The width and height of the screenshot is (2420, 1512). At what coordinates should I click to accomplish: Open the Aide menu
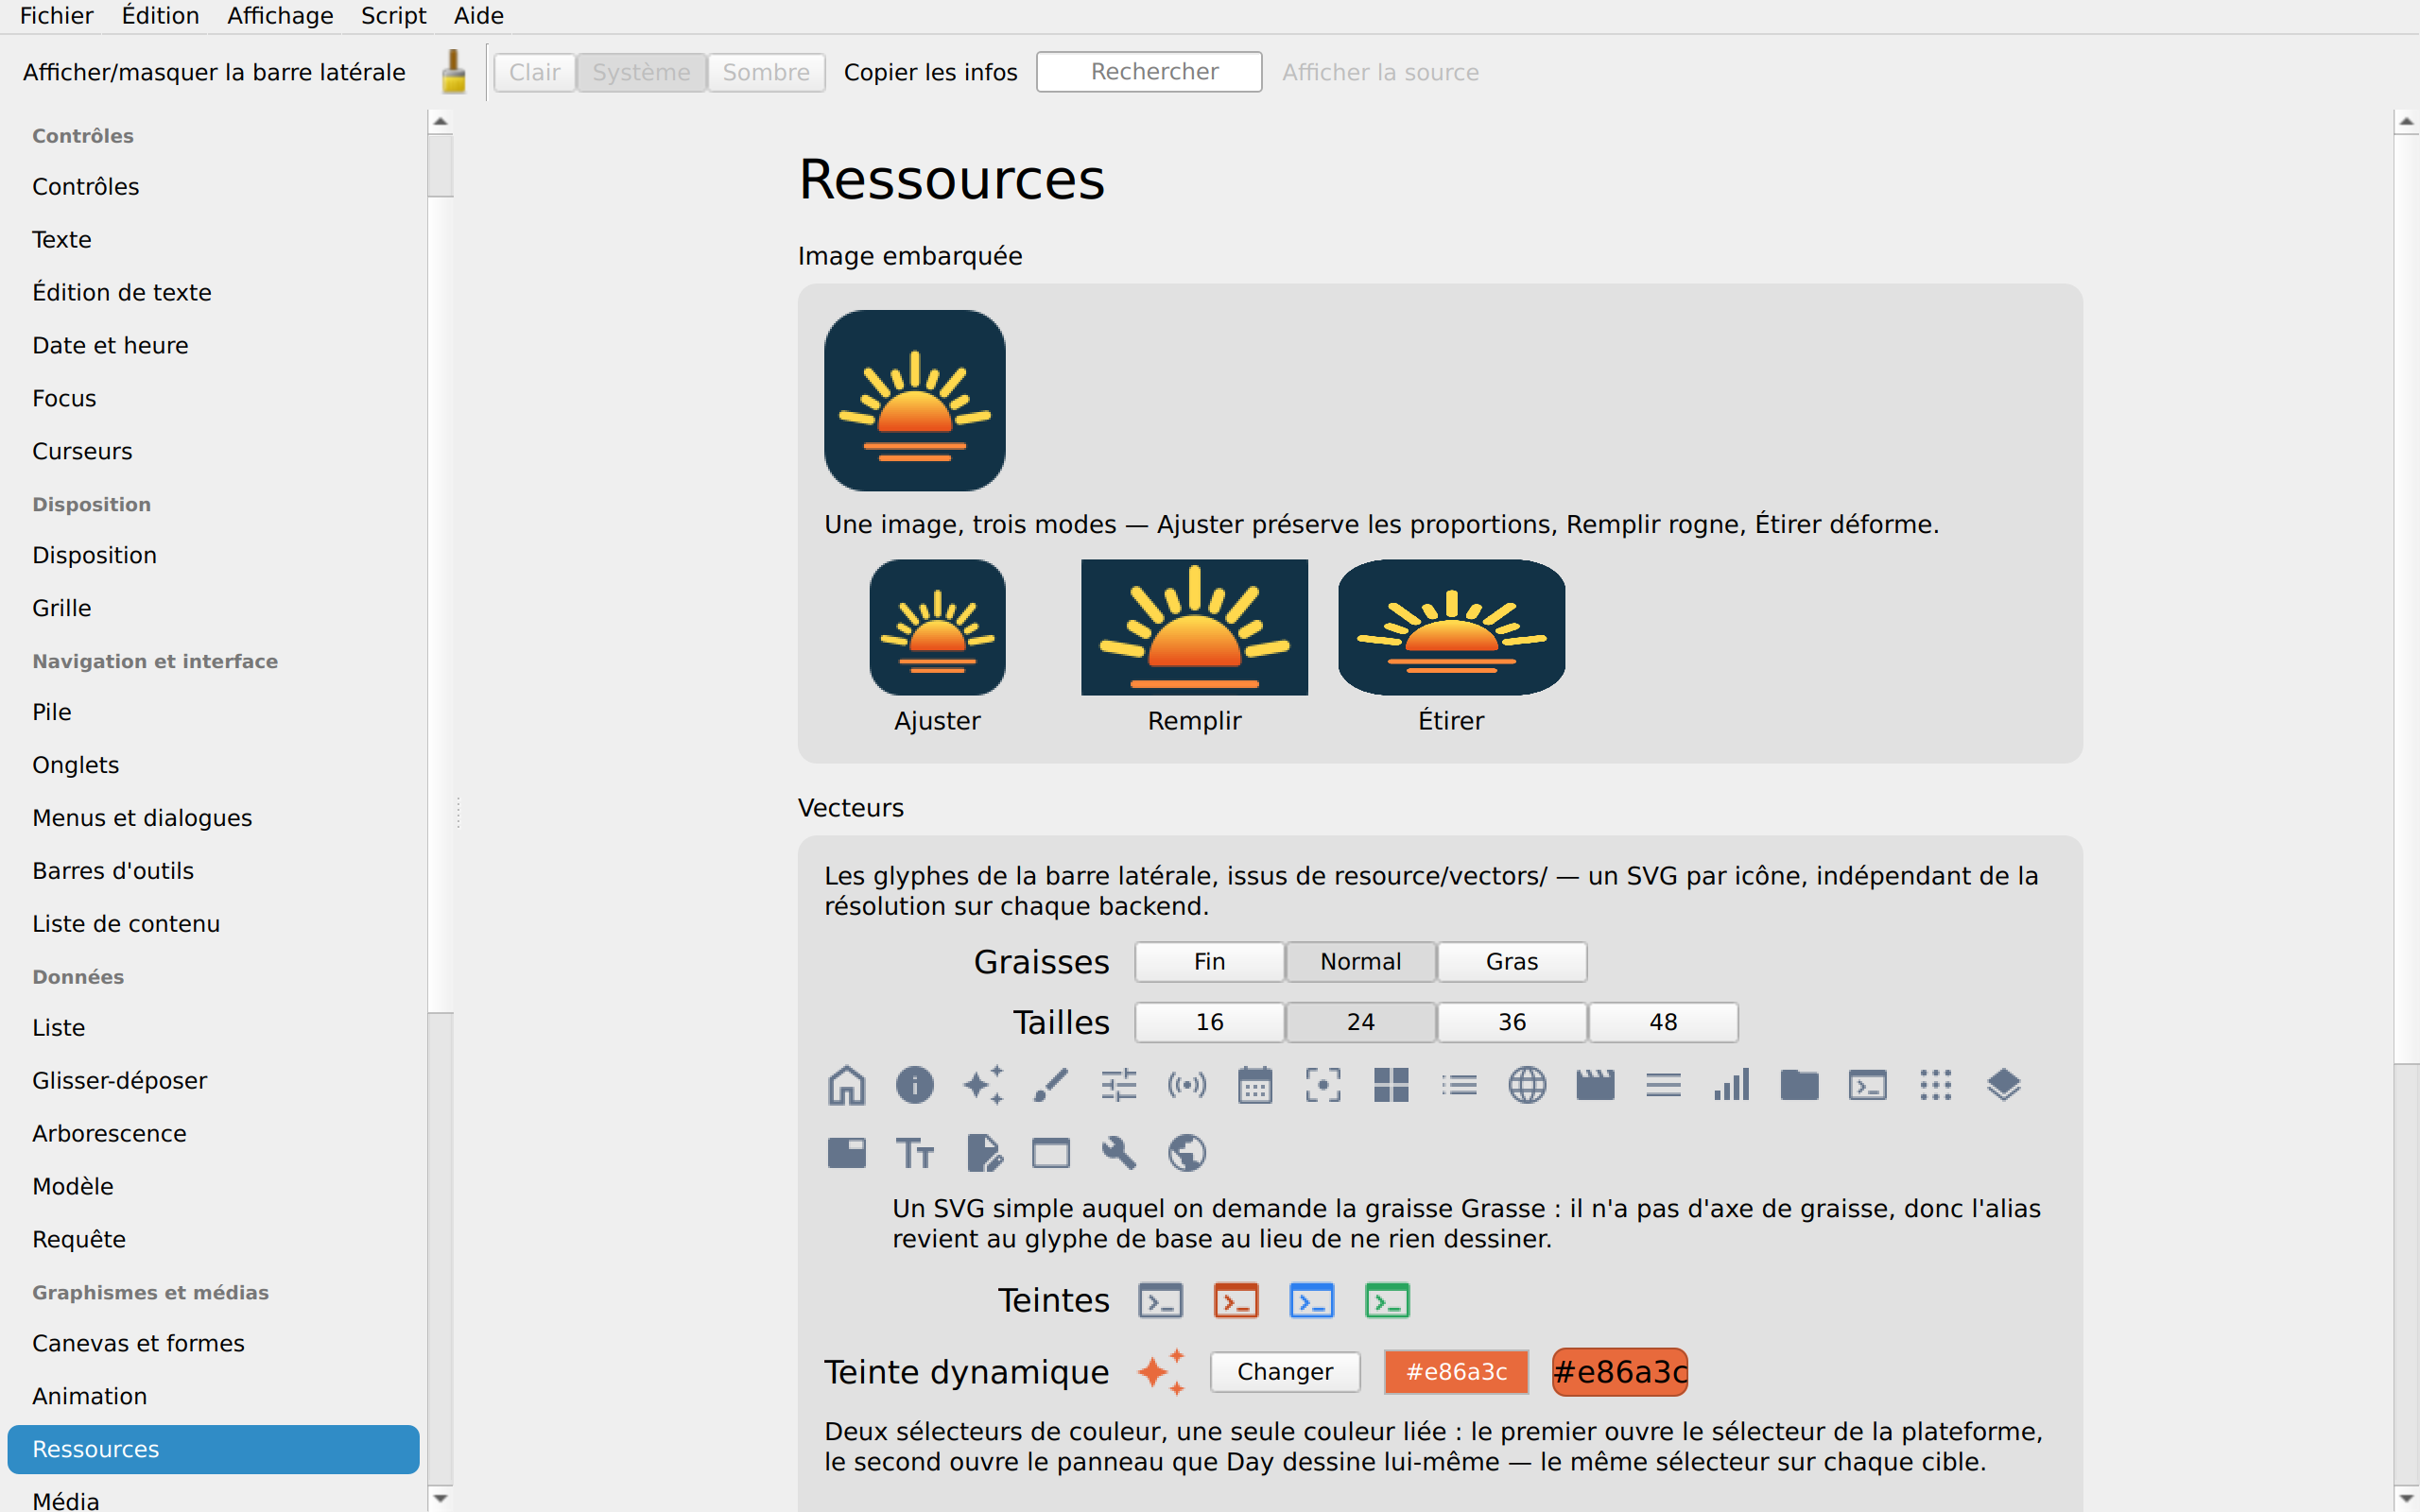click(x=478, y=16)
